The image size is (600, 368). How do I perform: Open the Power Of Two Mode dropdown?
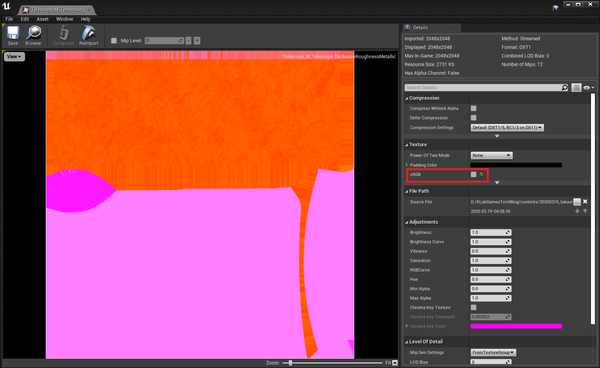pos(491,155)
